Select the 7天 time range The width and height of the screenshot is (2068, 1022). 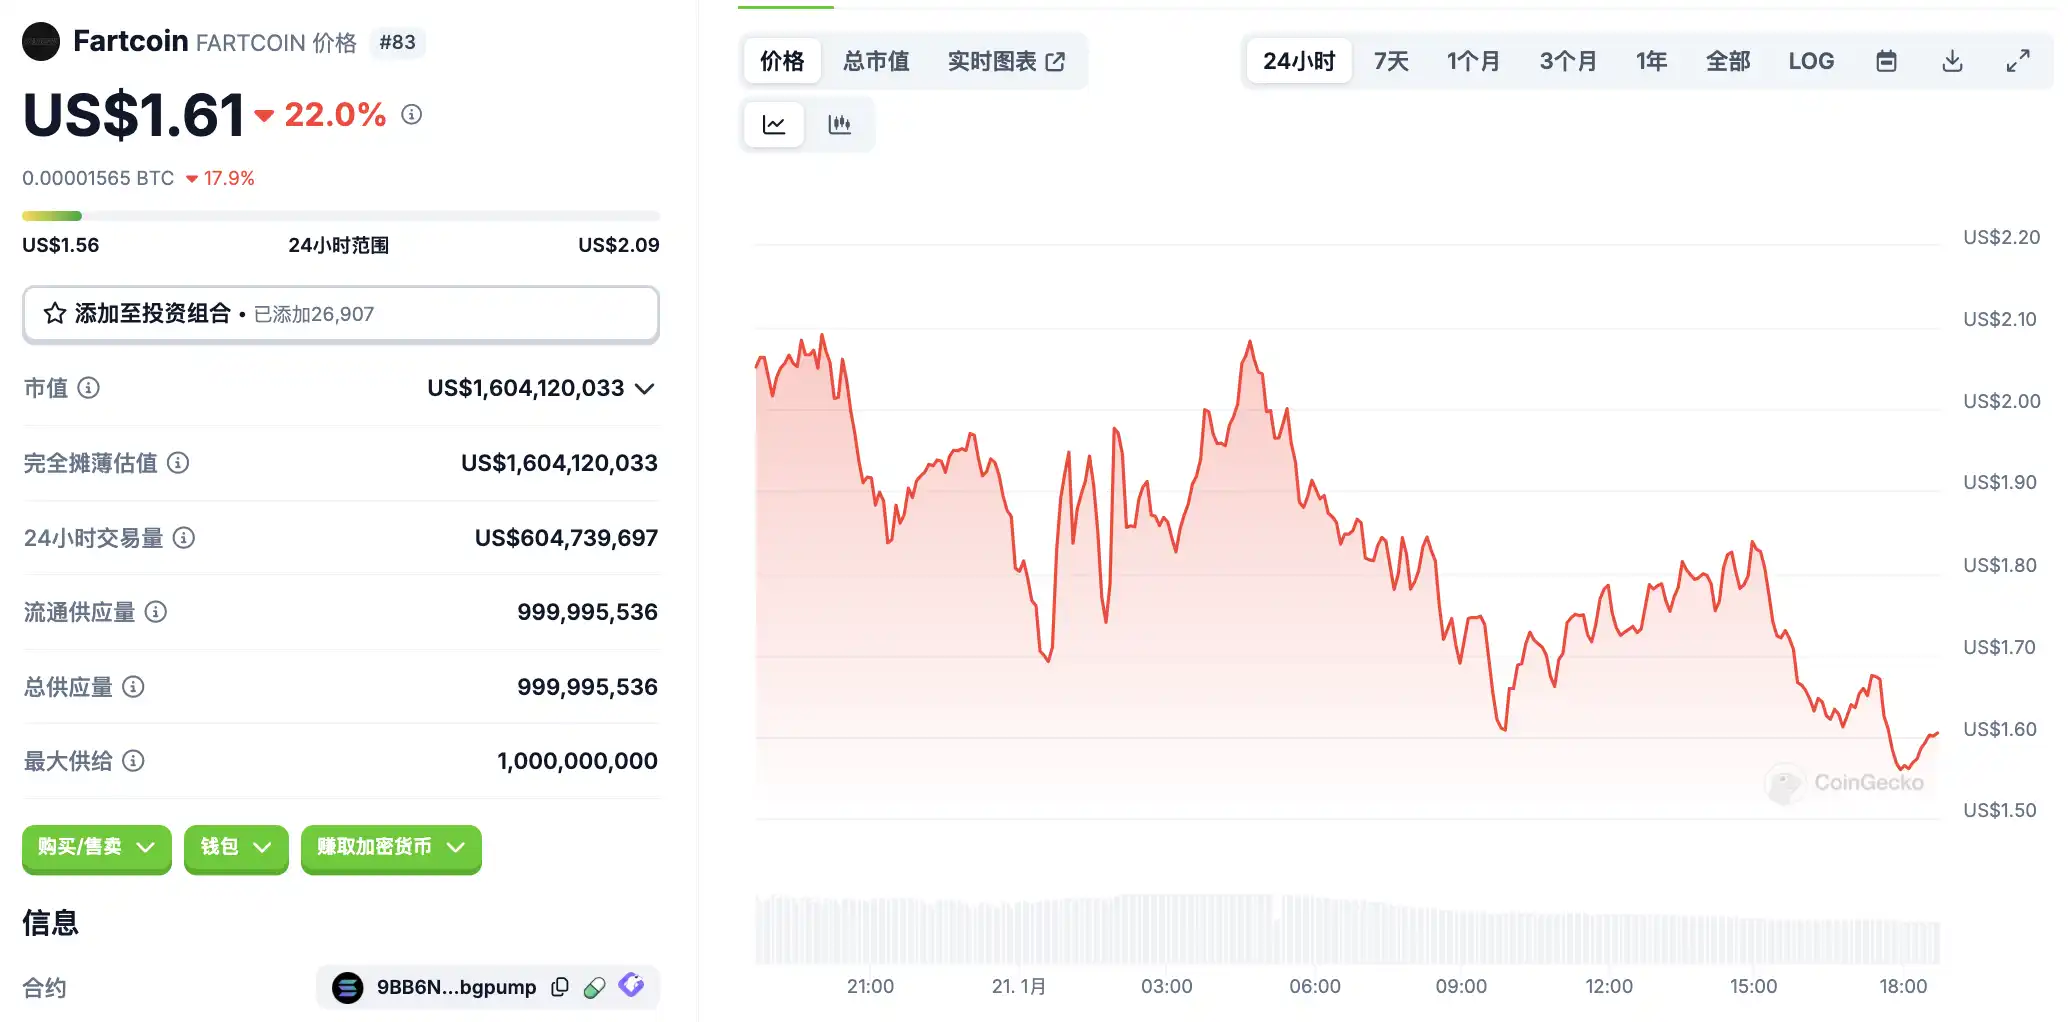(1390, 61)
